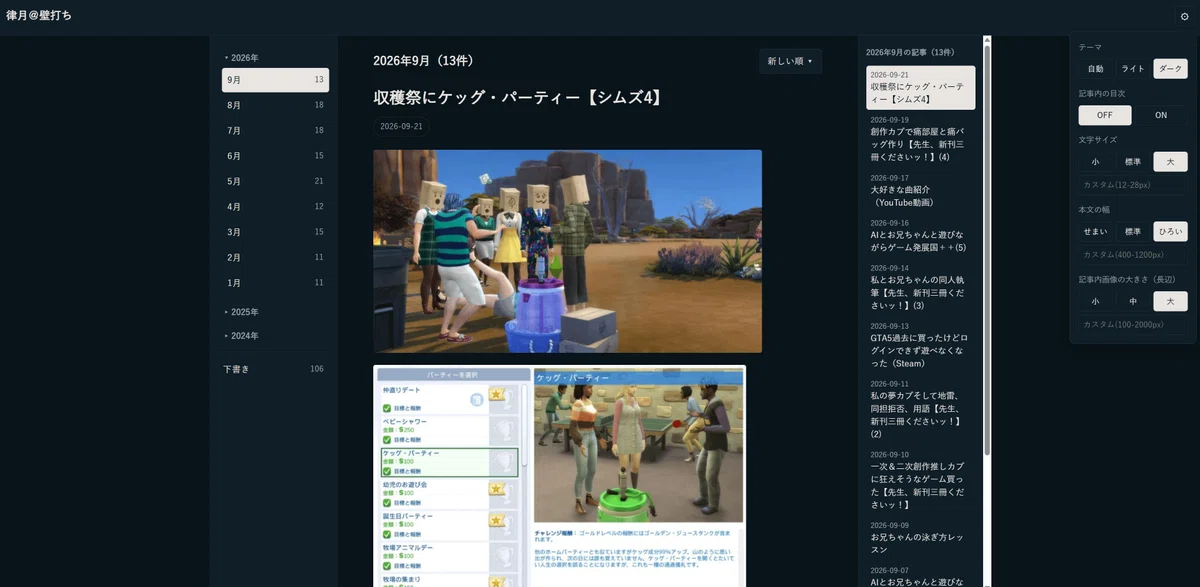Set theme to ライト
The width and height of the screenshot is (1200, 587).
pos(1133,69)
